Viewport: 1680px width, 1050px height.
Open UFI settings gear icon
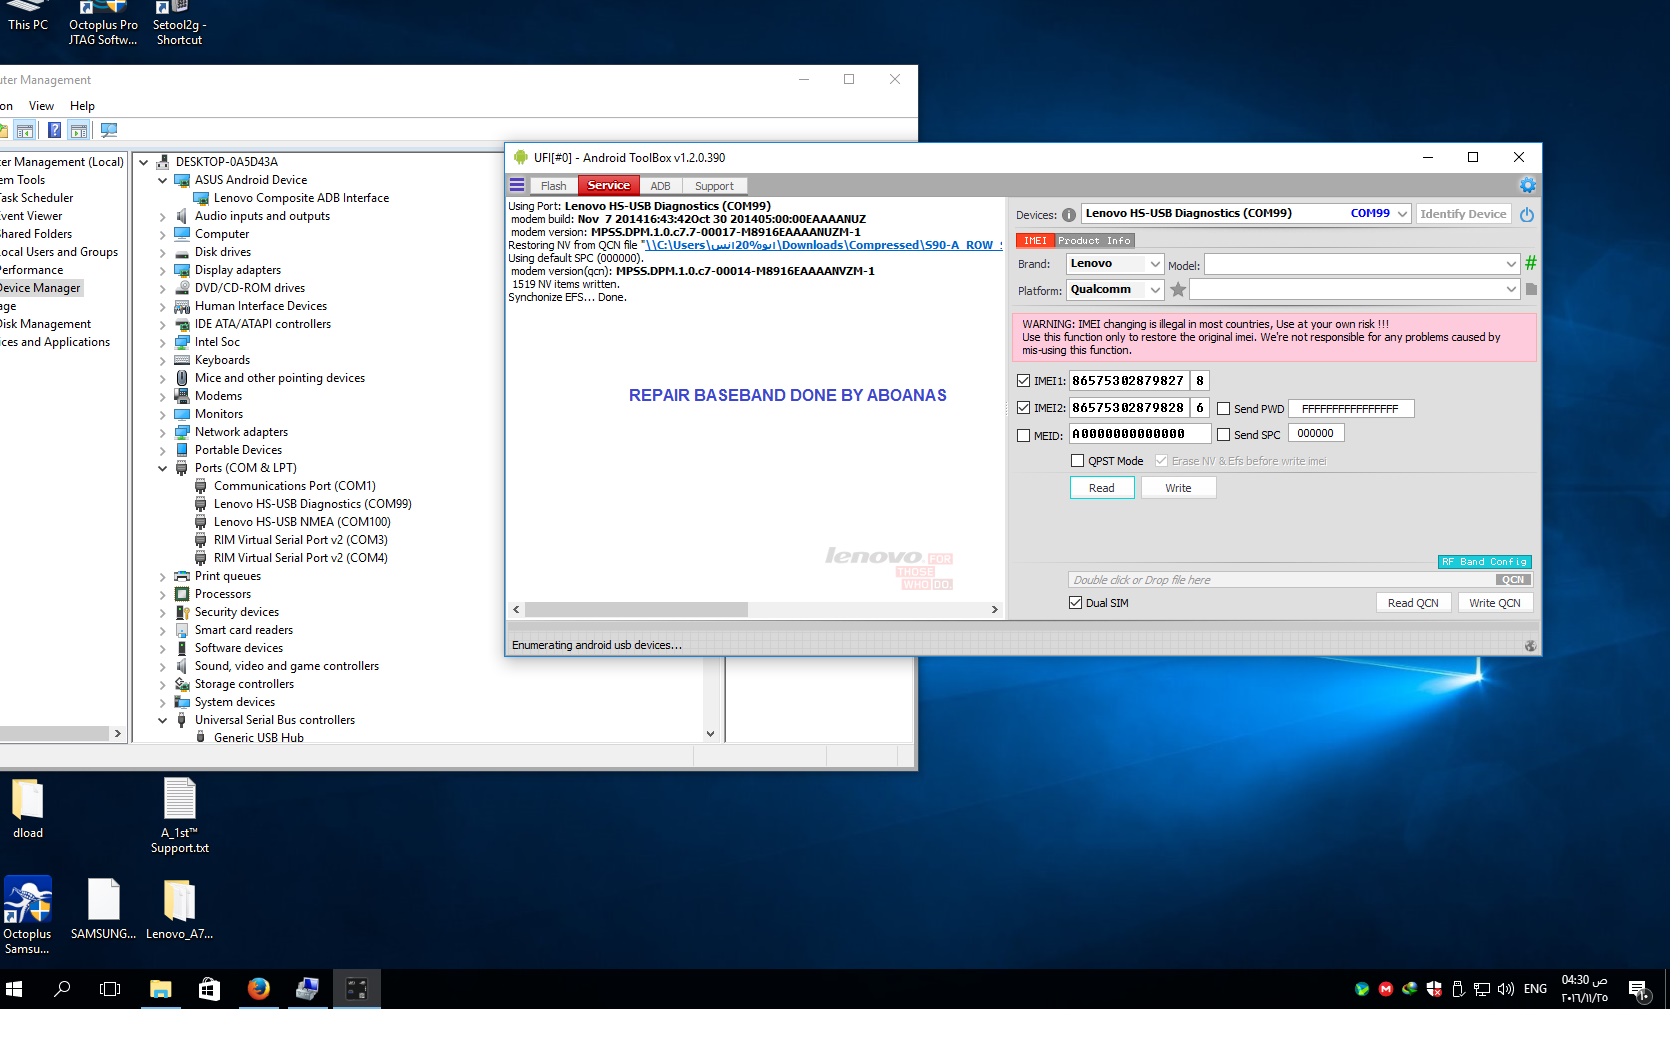click(1527, 185)
